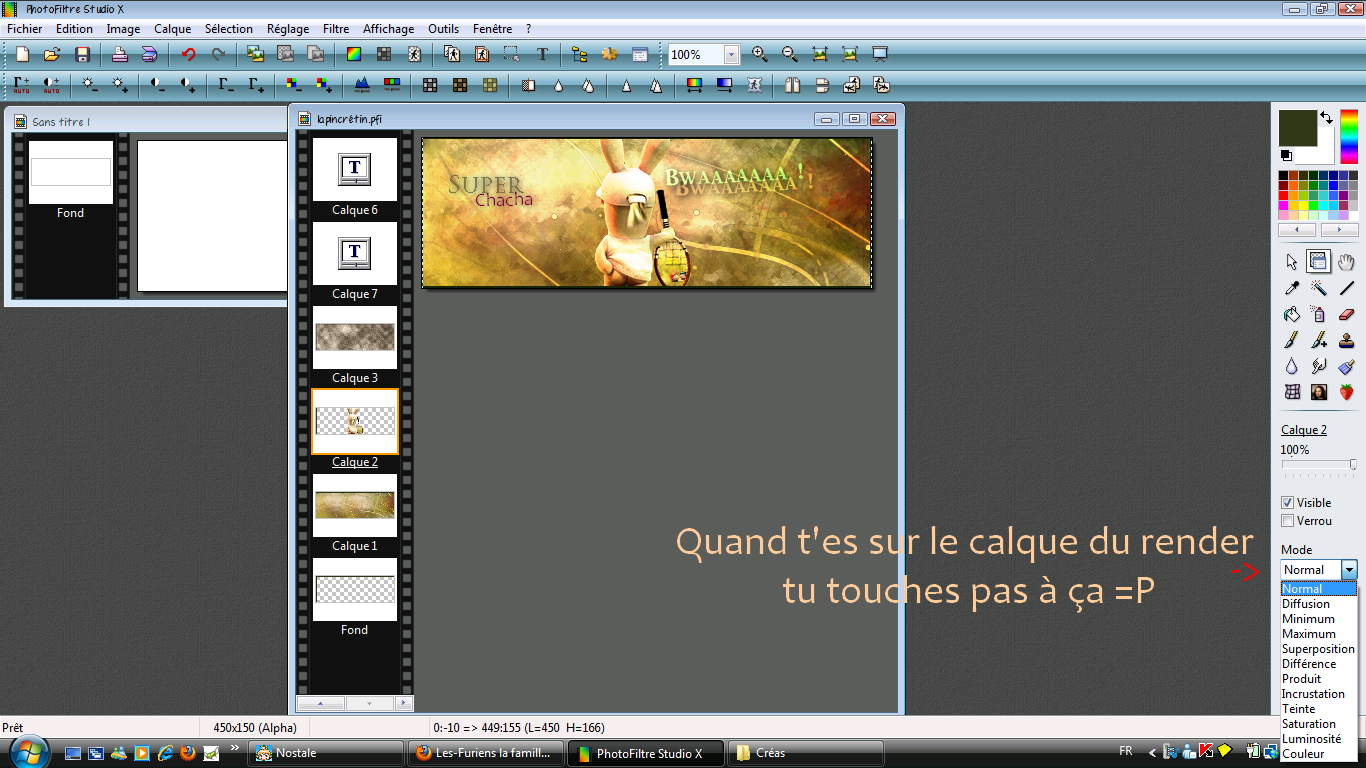This screenshot has width=1366, height=768.
Task: Select the Mona Lisa art brush tool
Action: (1318, 392)
